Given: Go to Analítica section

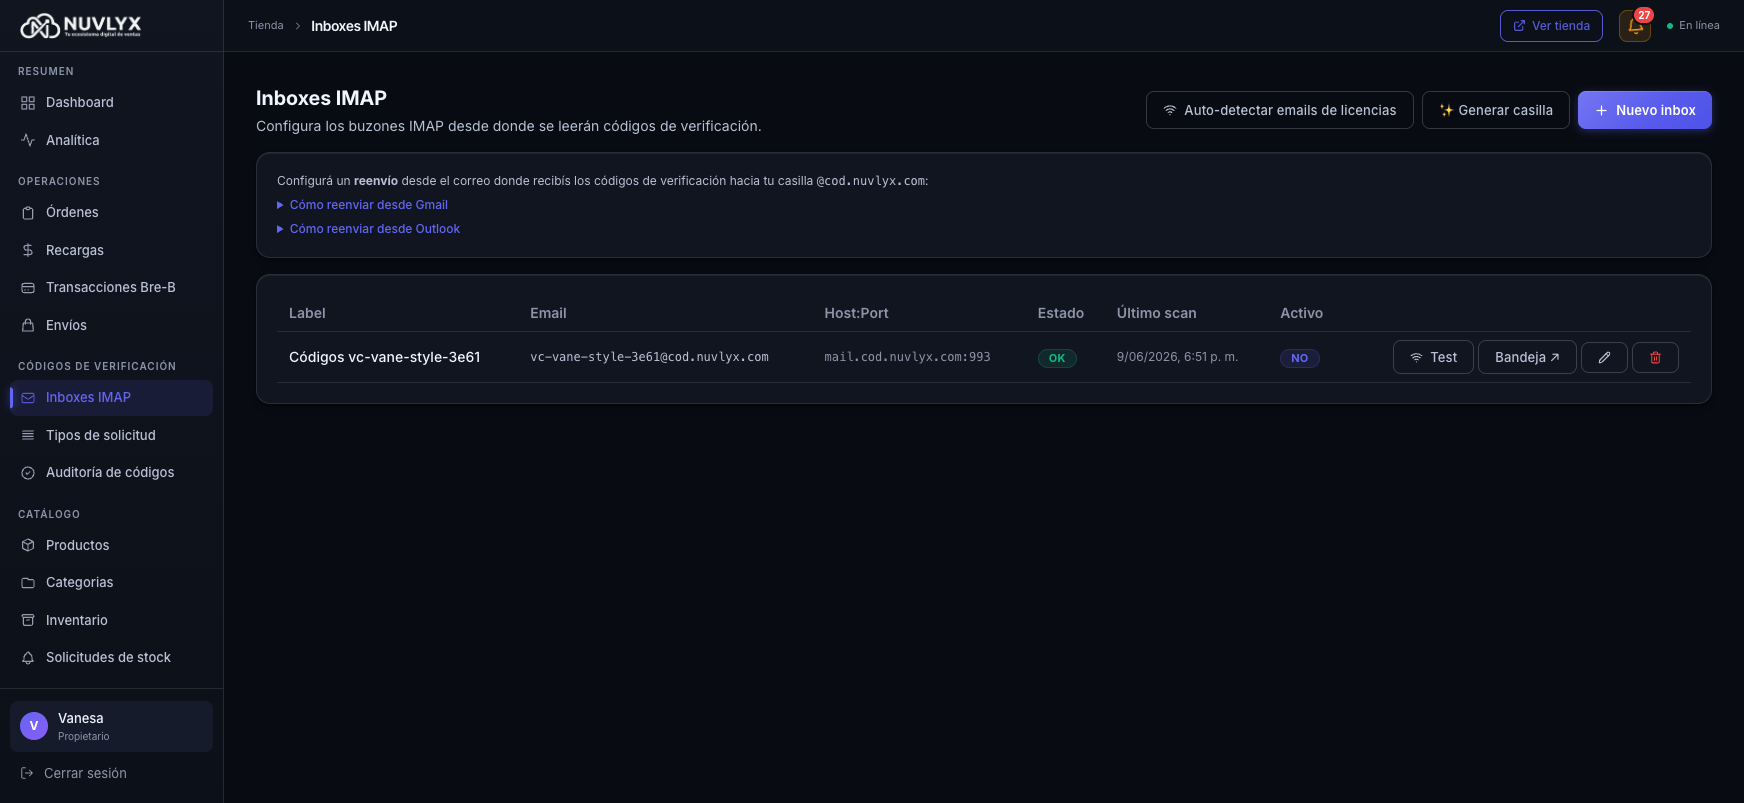Looking at the screenshot, I should (x=111, y=140).
